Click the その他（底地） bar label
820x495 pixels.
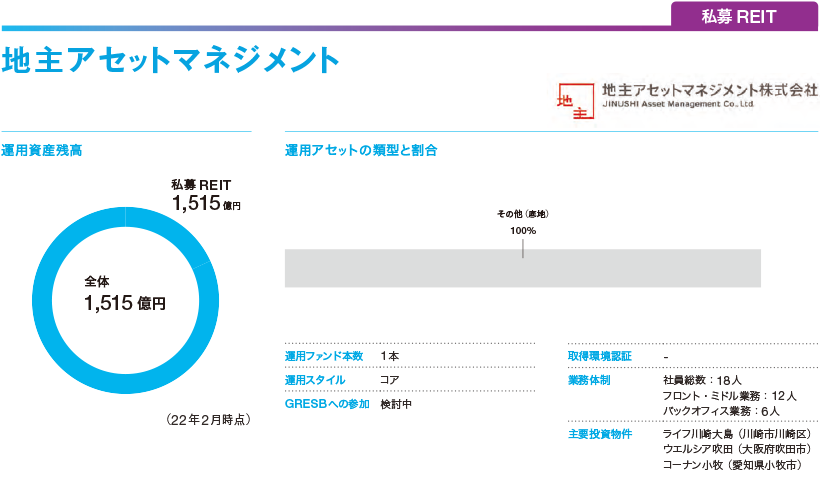pos(523,214)
